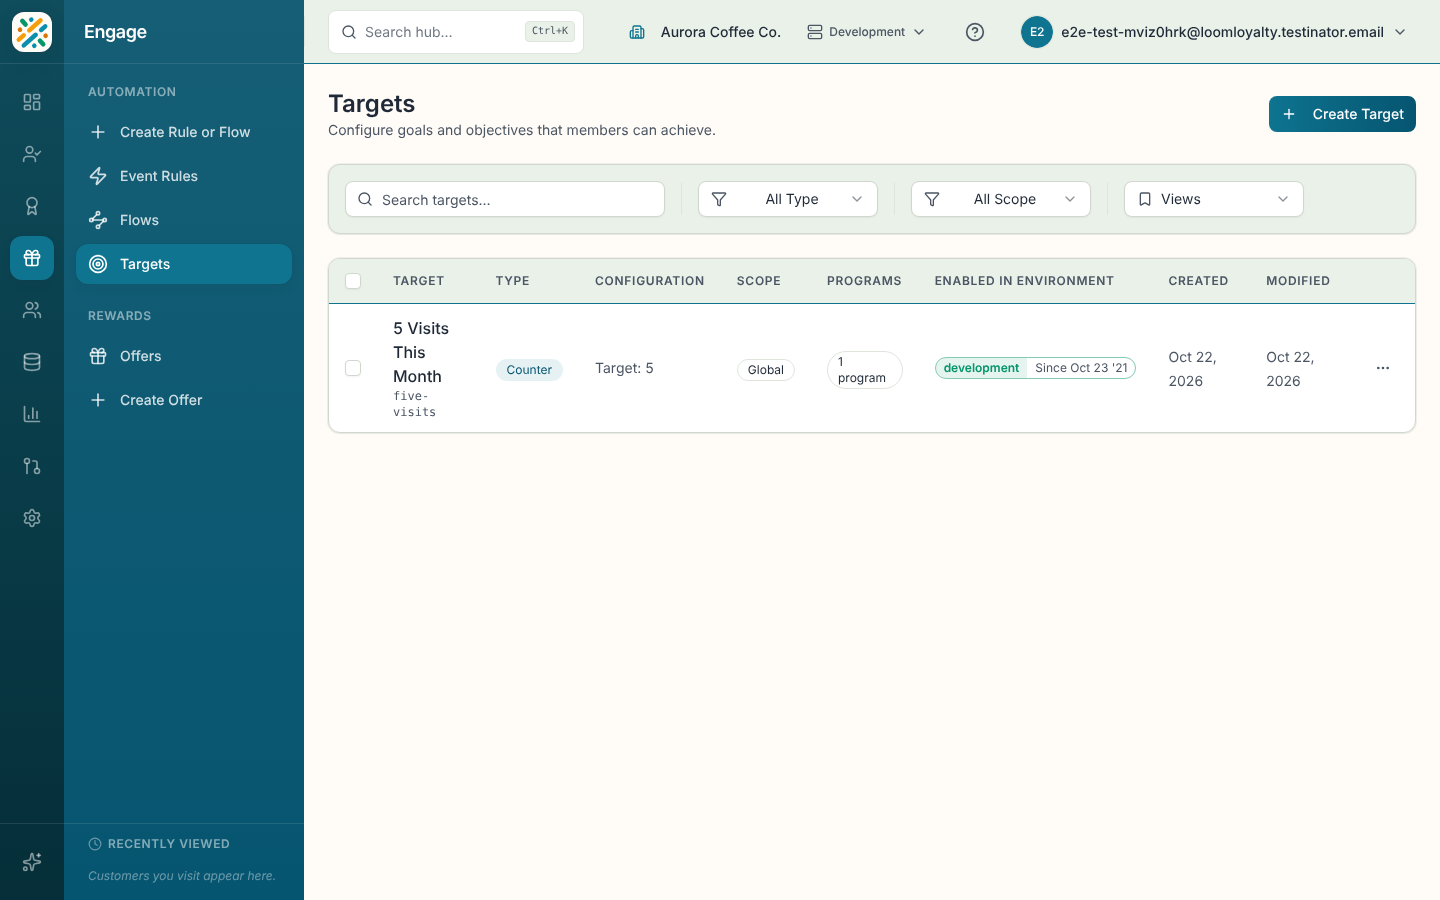Focus the Search targets field
1440x900 pixels.
pyautogui.click(x=505, y=199)
